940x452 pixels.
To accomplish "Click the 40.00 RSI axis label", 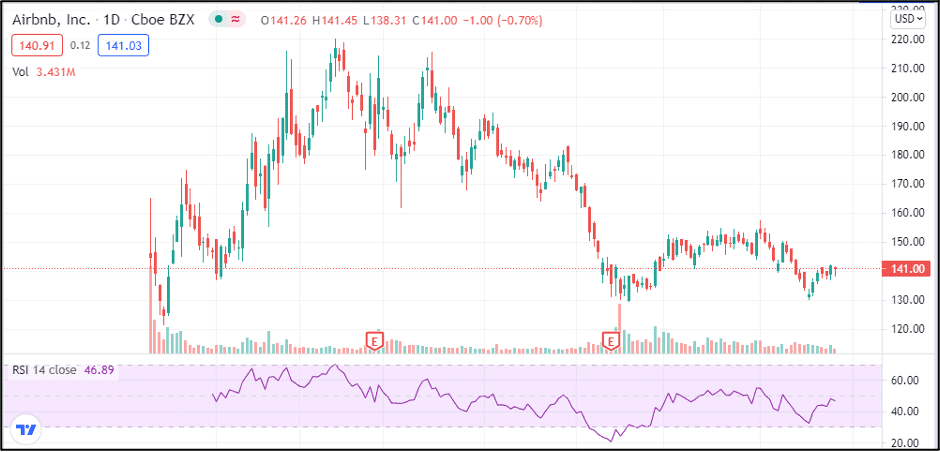I will point(905,411).
